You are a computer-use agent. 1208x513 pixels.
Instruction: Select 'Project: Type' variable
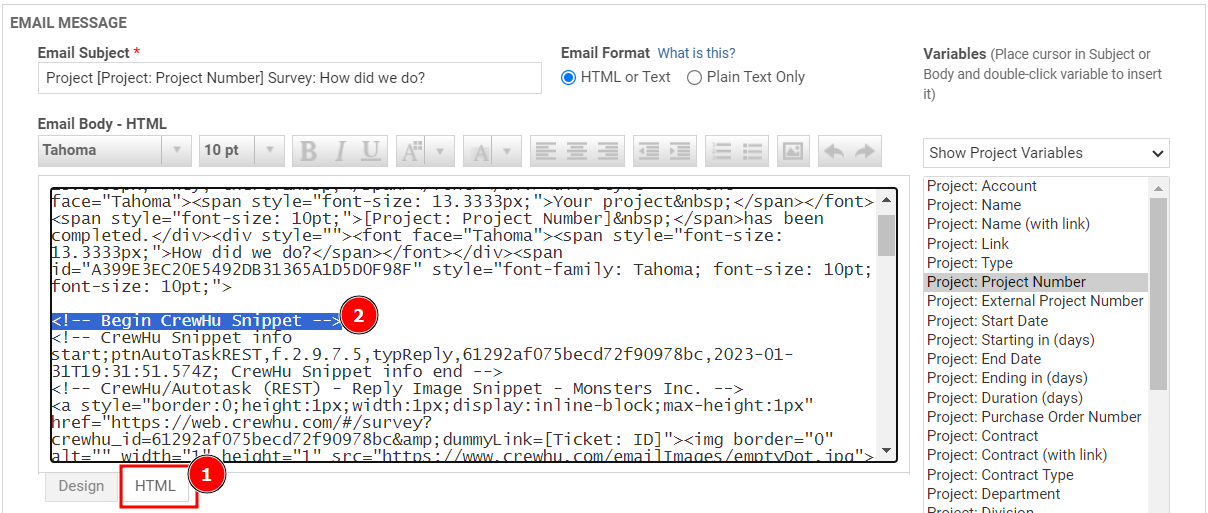970,263
